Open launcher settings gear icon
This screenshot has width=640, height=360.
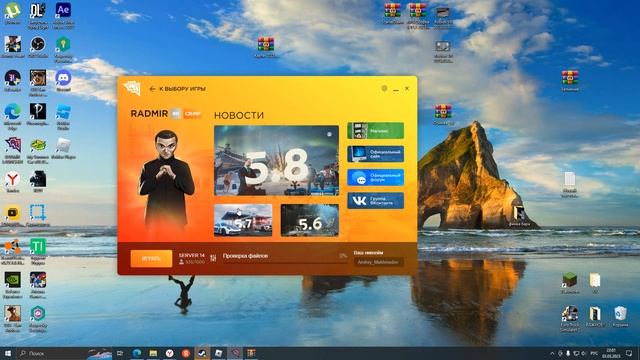(384, 88)
